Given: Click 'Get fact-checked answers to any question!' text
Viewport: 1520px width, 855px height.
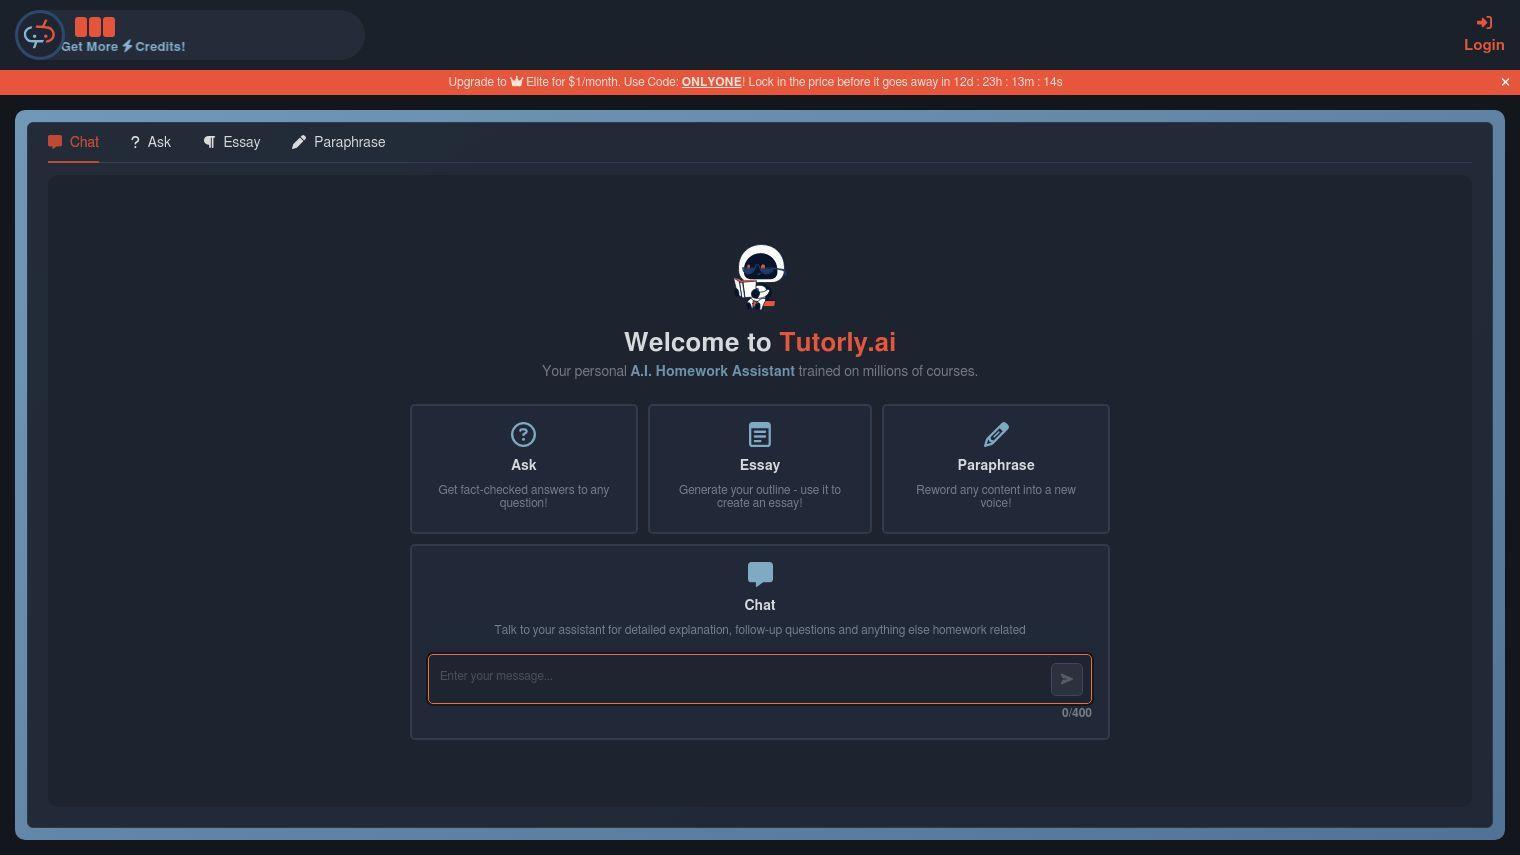Looking at the screenshot, I should point(524,496).
